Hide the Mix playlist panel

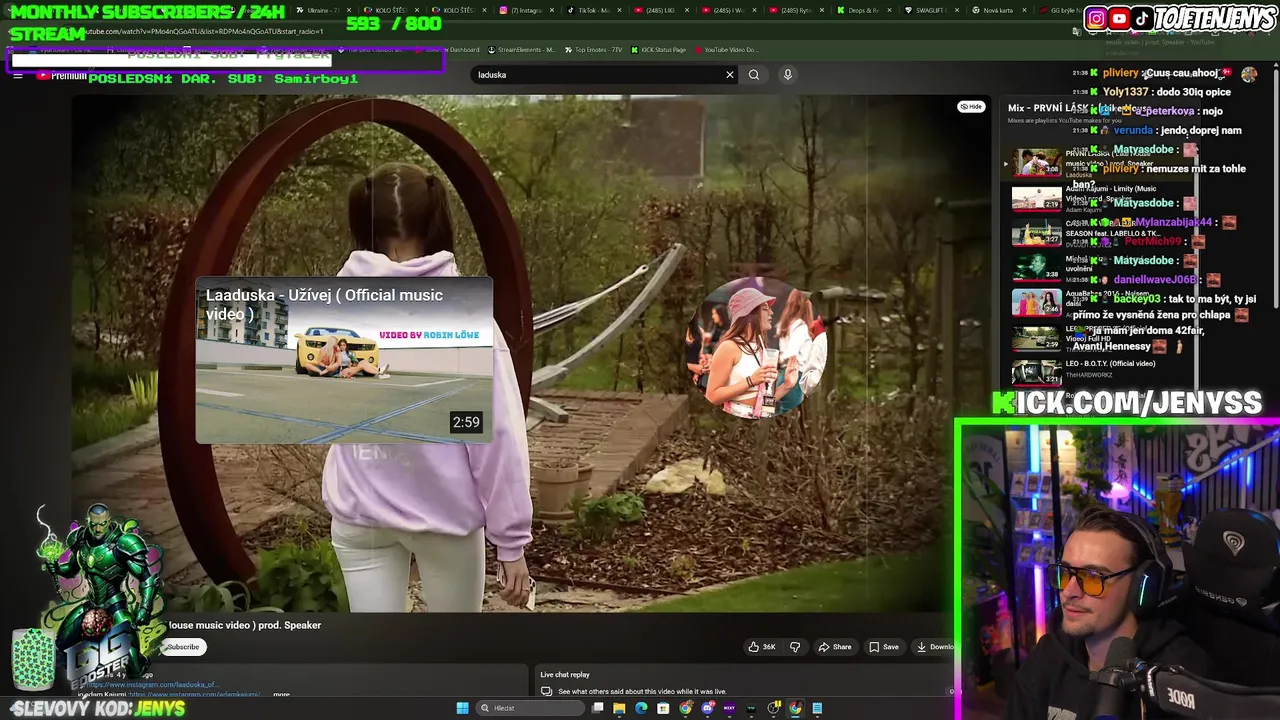971,107
